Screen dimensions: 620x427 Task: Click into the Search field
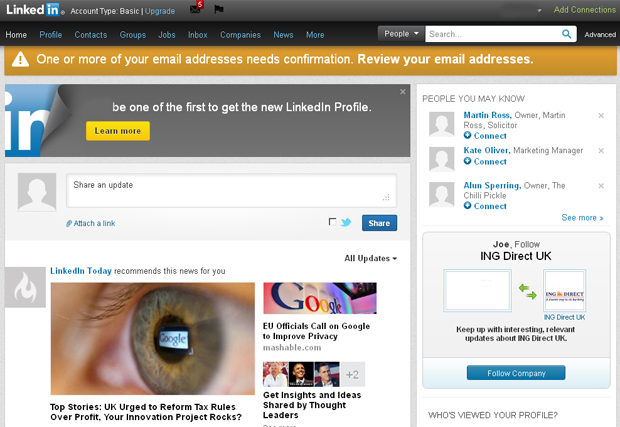[x=493, y=34]
